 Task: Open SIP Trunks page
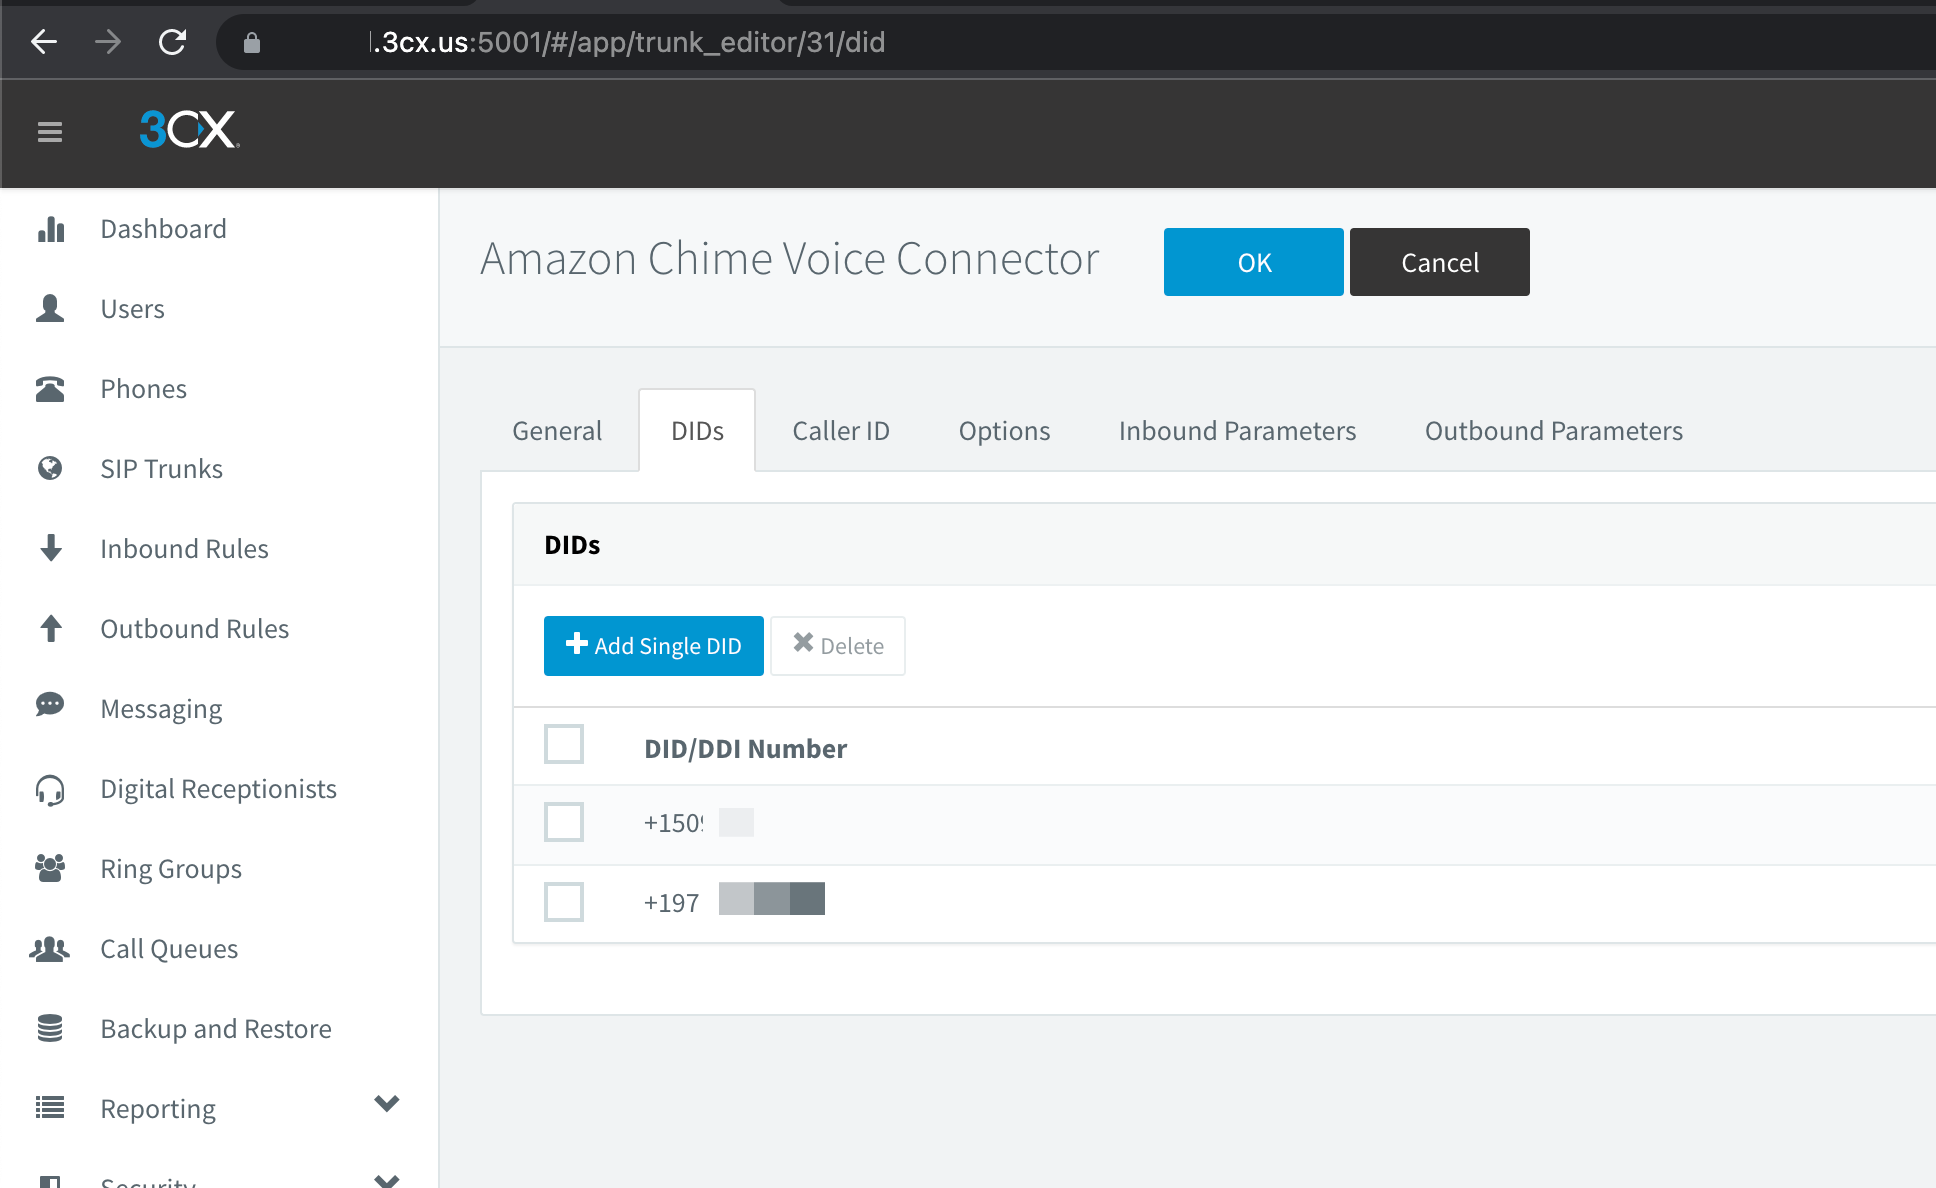tap(161, 469)
